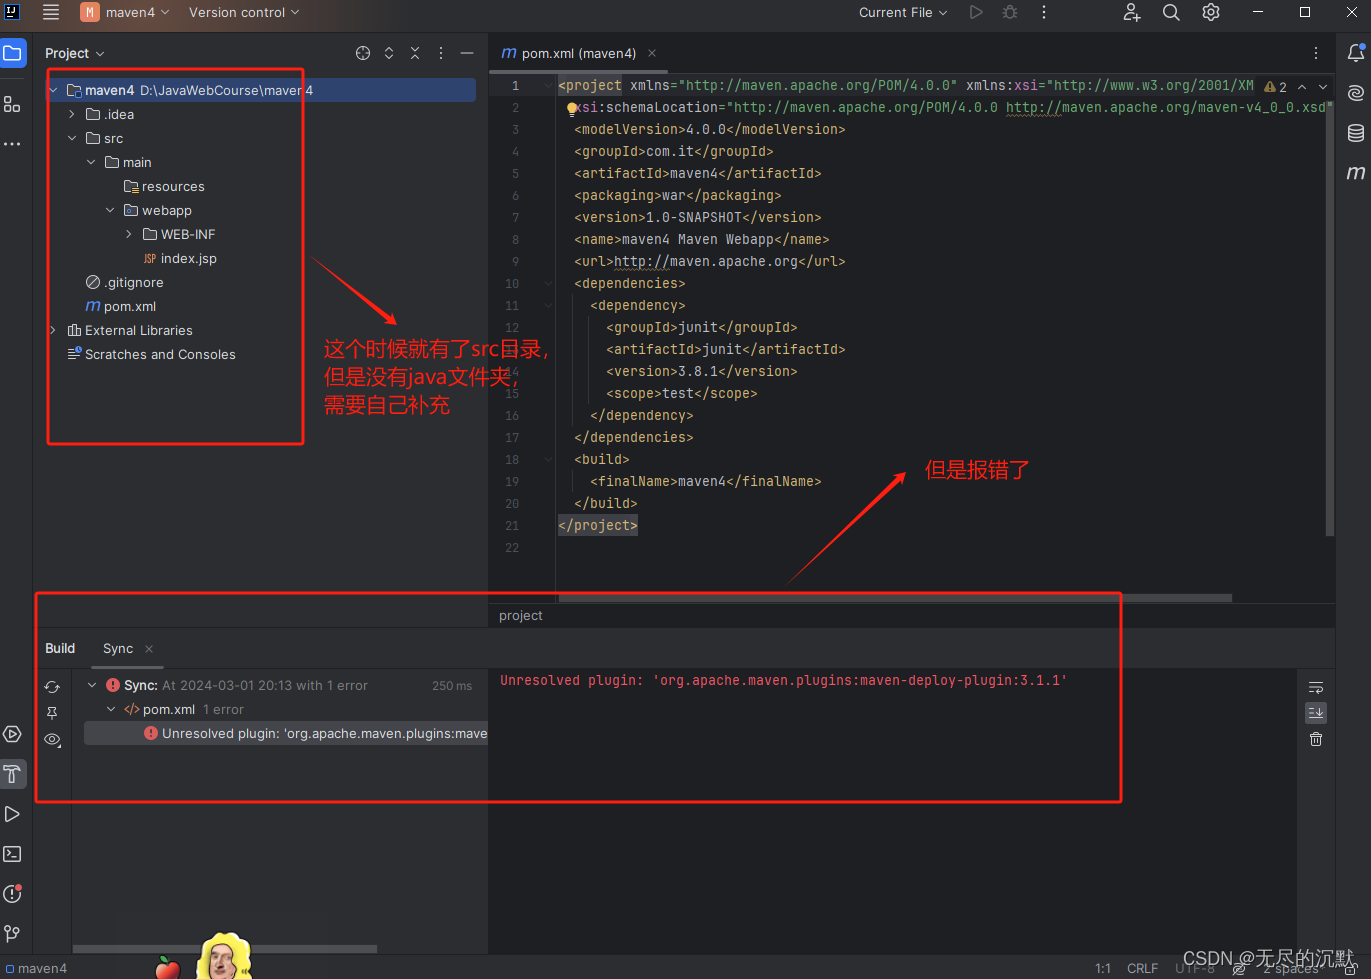Click the Run button in the toolbar
The image size is (1371, 979).
pyautogui.click(x=976, y=12)
